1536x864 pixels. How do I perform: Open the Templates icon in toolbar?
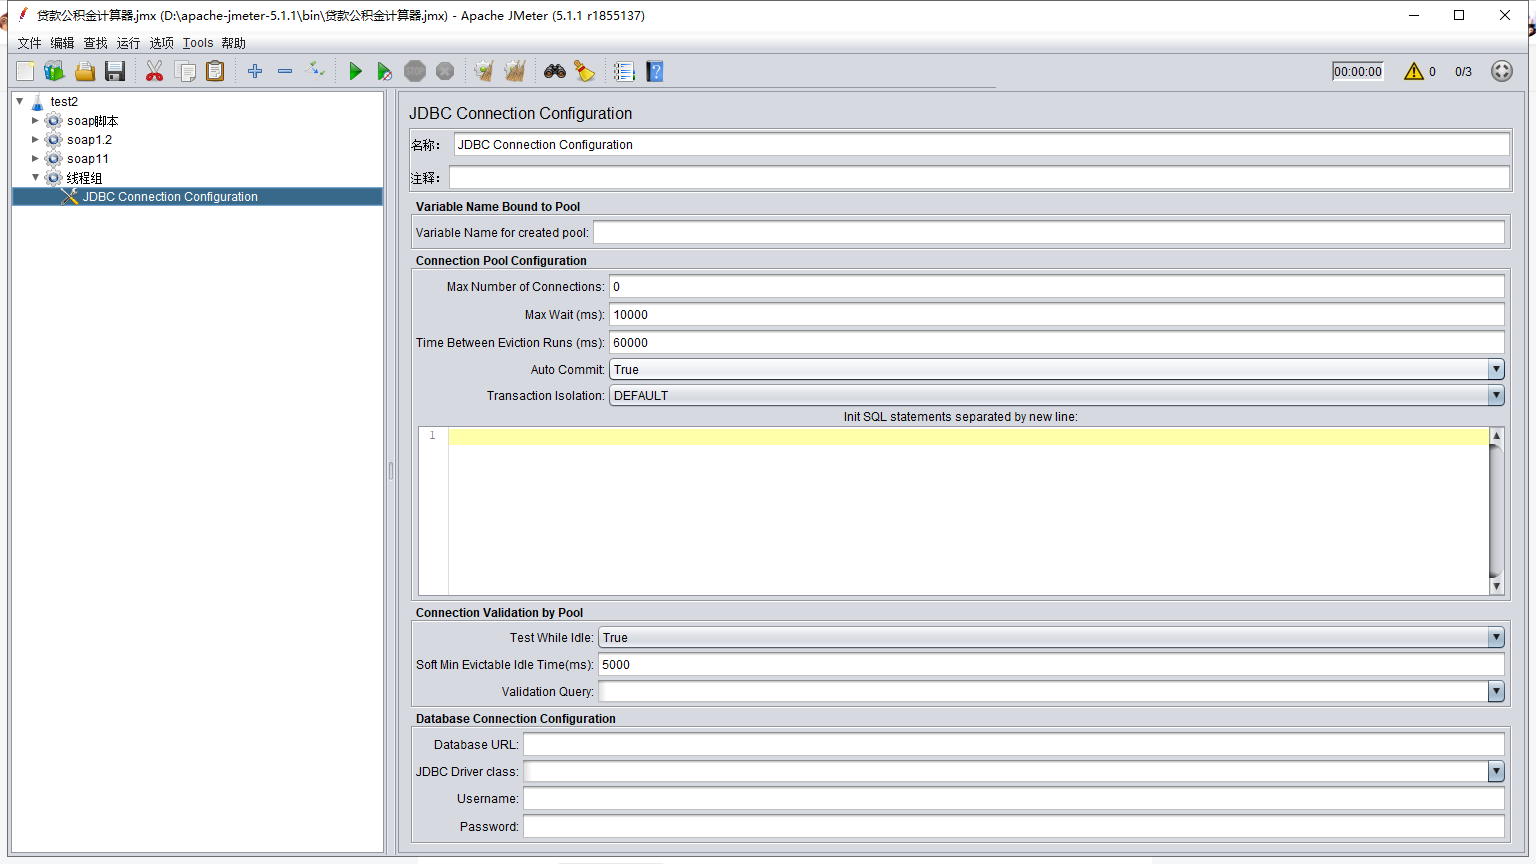coord(54,71)
